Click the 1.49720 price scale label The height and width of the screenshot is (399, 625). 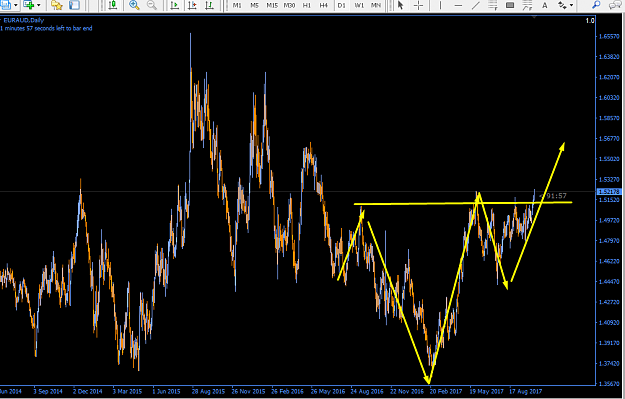(x=609, y=220)
